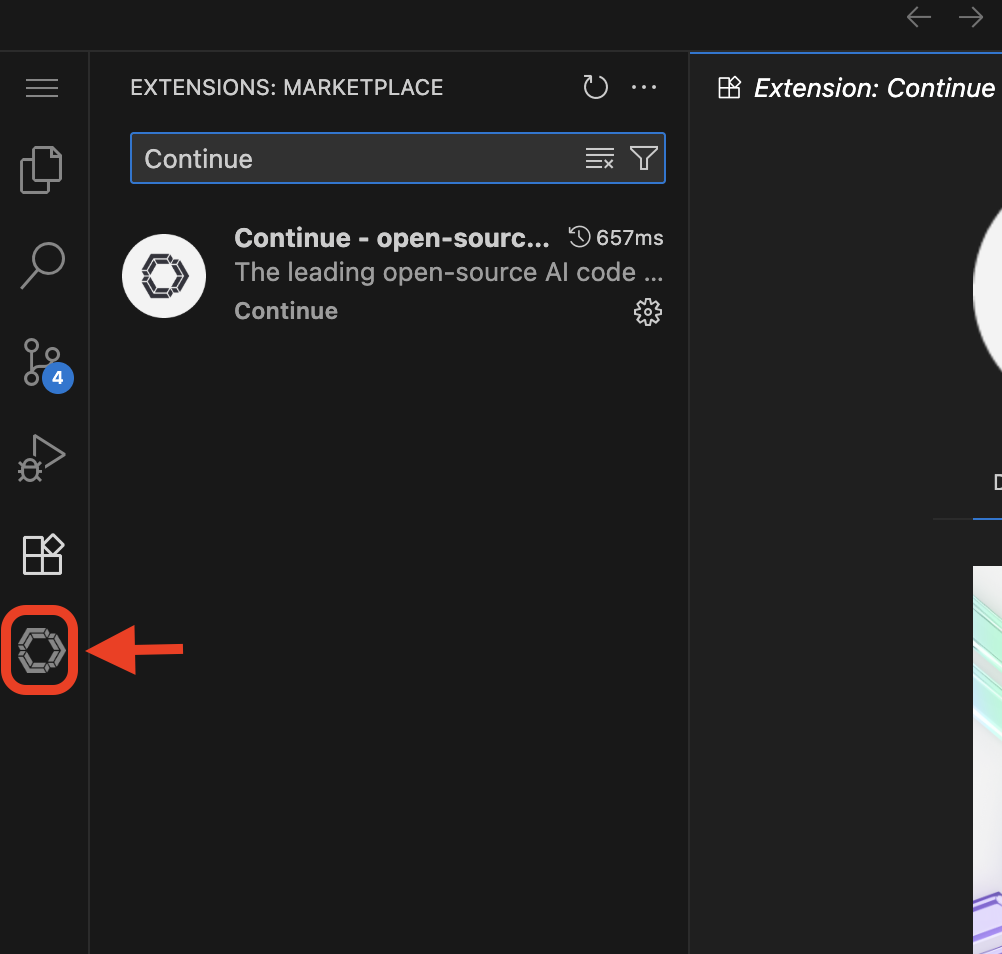Image resolution: width=1002 pixels, height=954 pixels.
Task: Open Views and More Actions ellipsis
Action: [644, 88]
